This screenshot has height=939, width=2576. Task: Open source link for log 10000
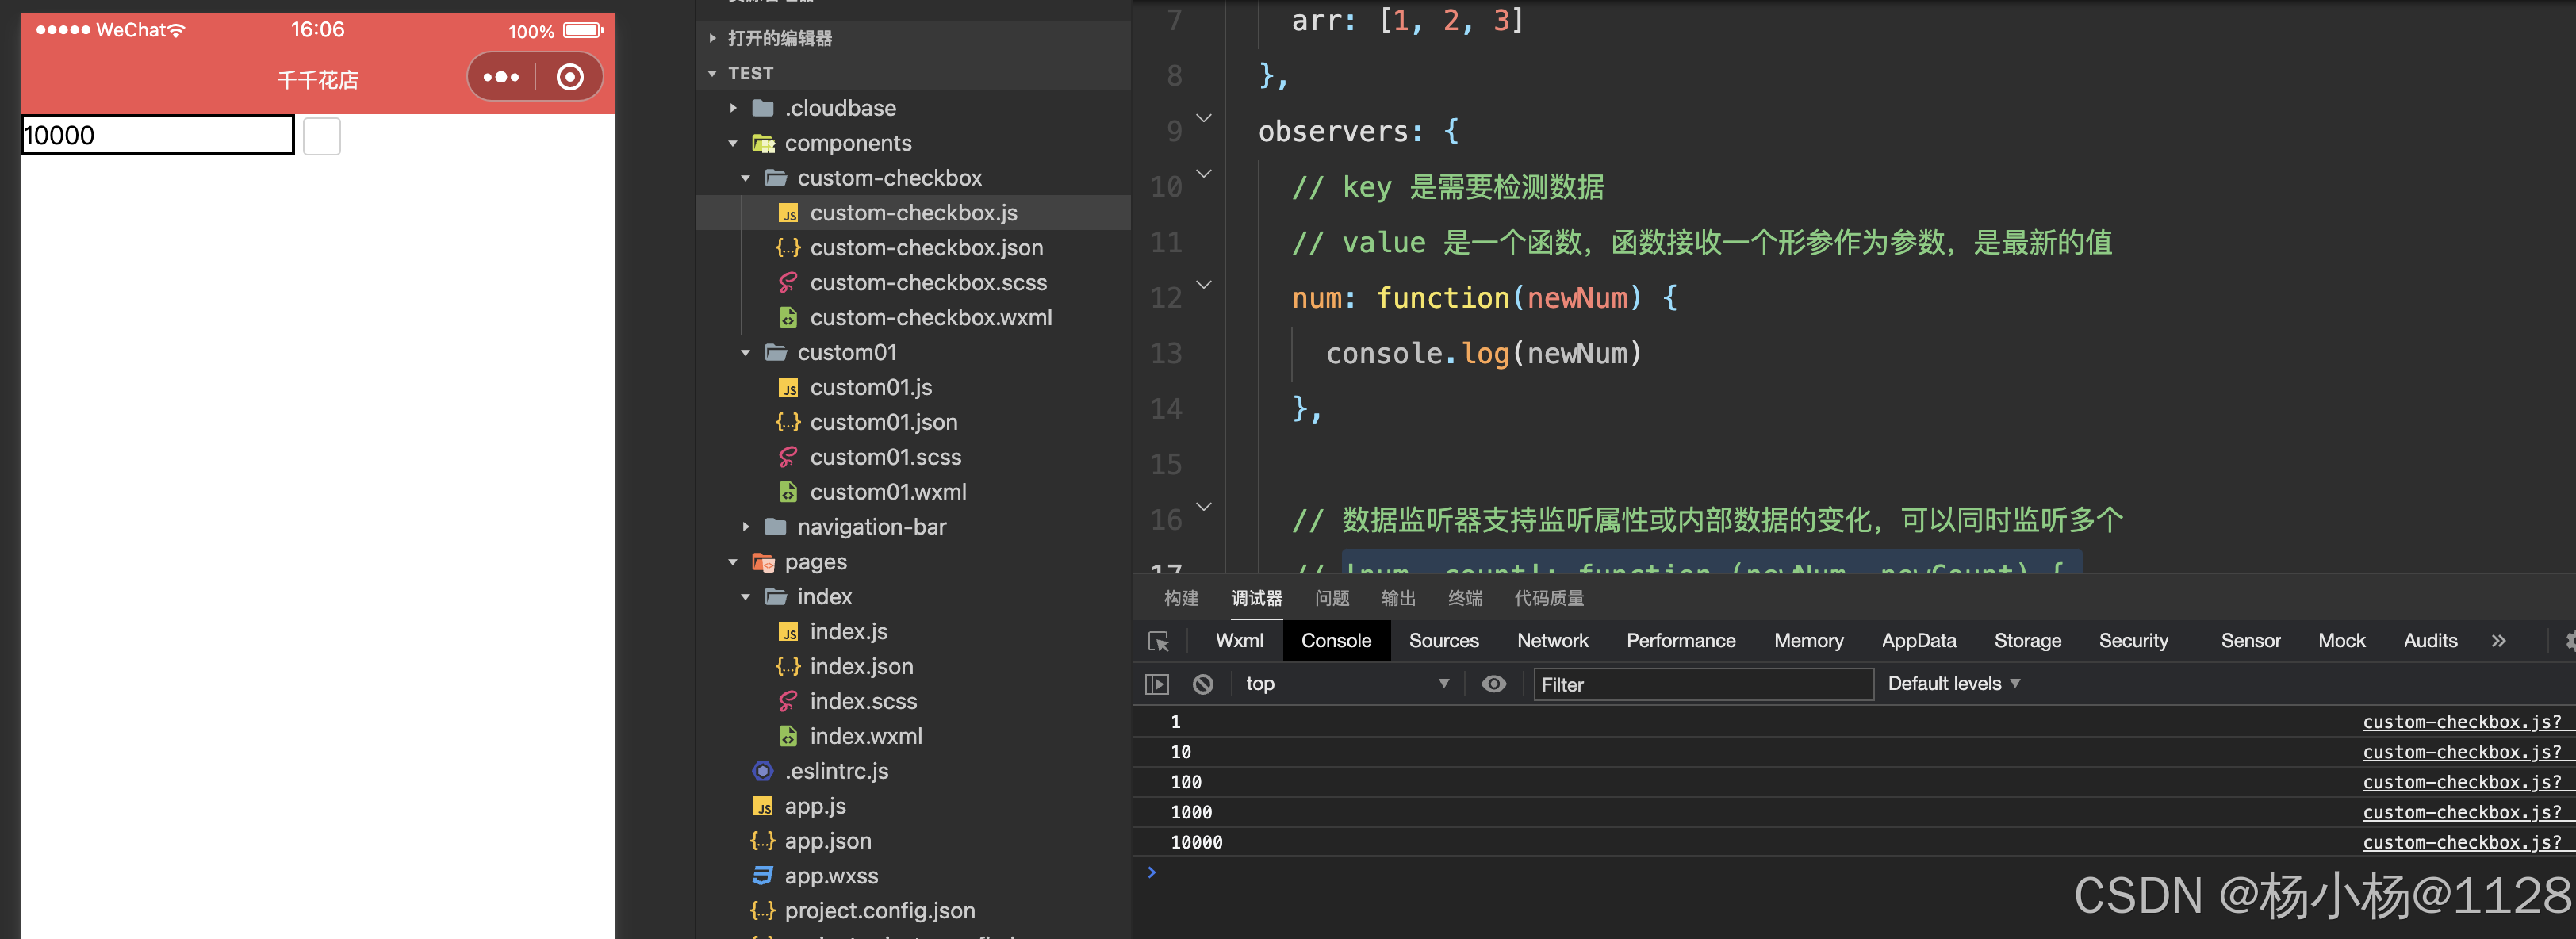tap(2461, 843)
